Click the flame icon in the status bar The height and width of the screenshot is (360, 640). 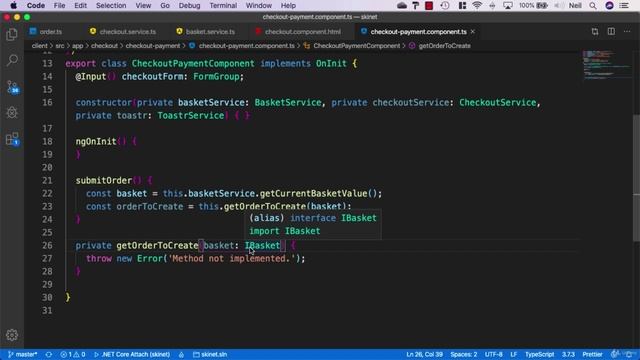(181, 354)
